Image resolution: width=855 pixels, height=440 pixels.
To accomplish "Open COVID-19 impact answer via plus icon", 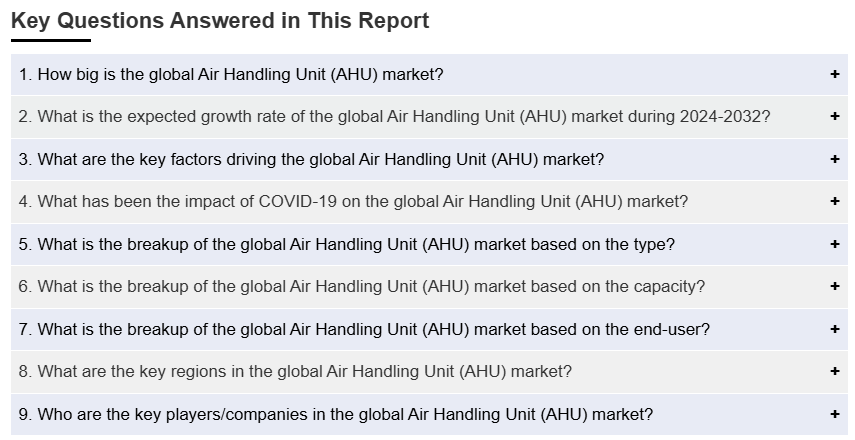I will [834, 202].
